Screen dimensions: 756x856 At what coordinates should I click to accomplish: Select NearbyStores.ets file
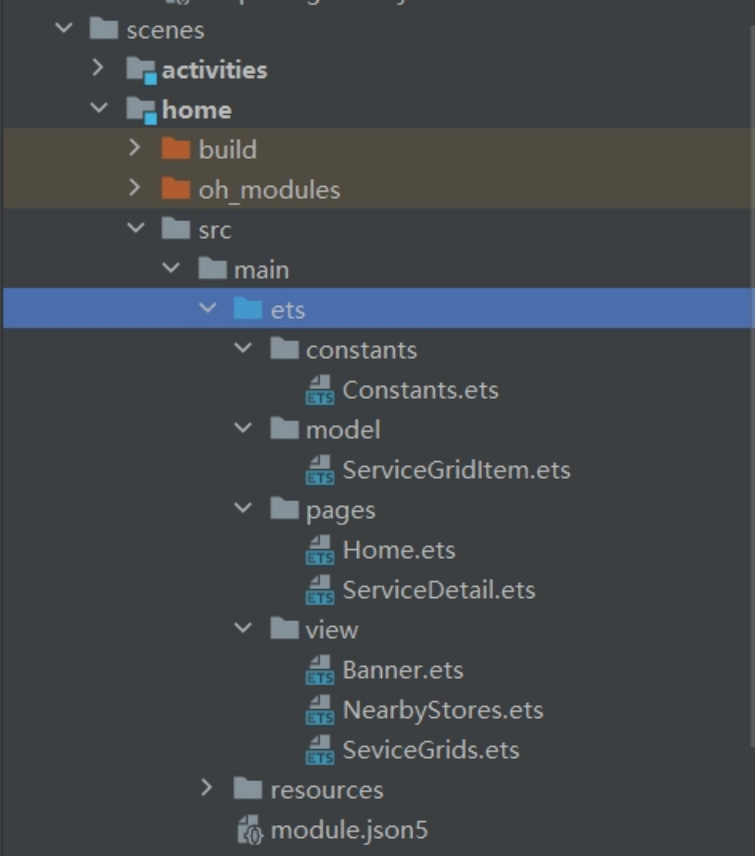click(443, 710)
